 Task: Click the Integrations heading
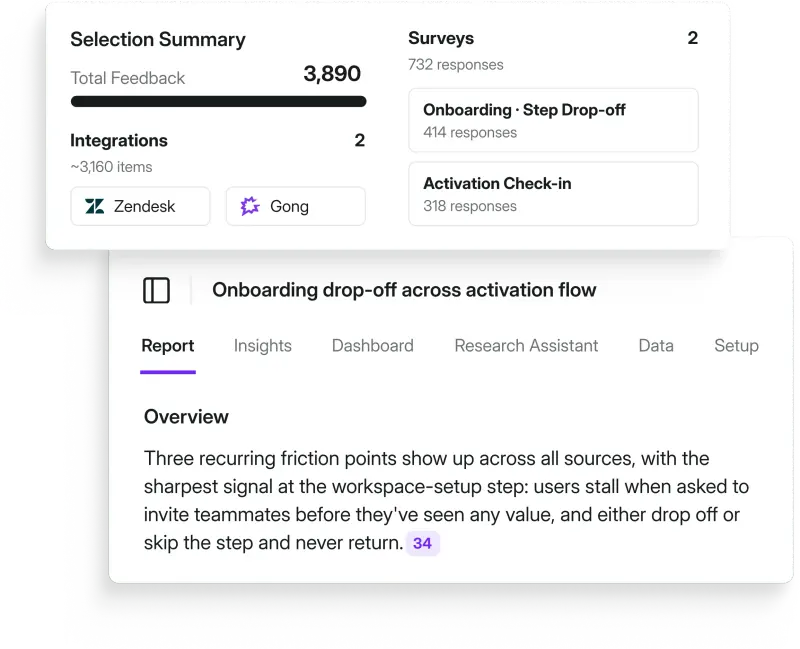pyautogui.click(x=119, y=140)
